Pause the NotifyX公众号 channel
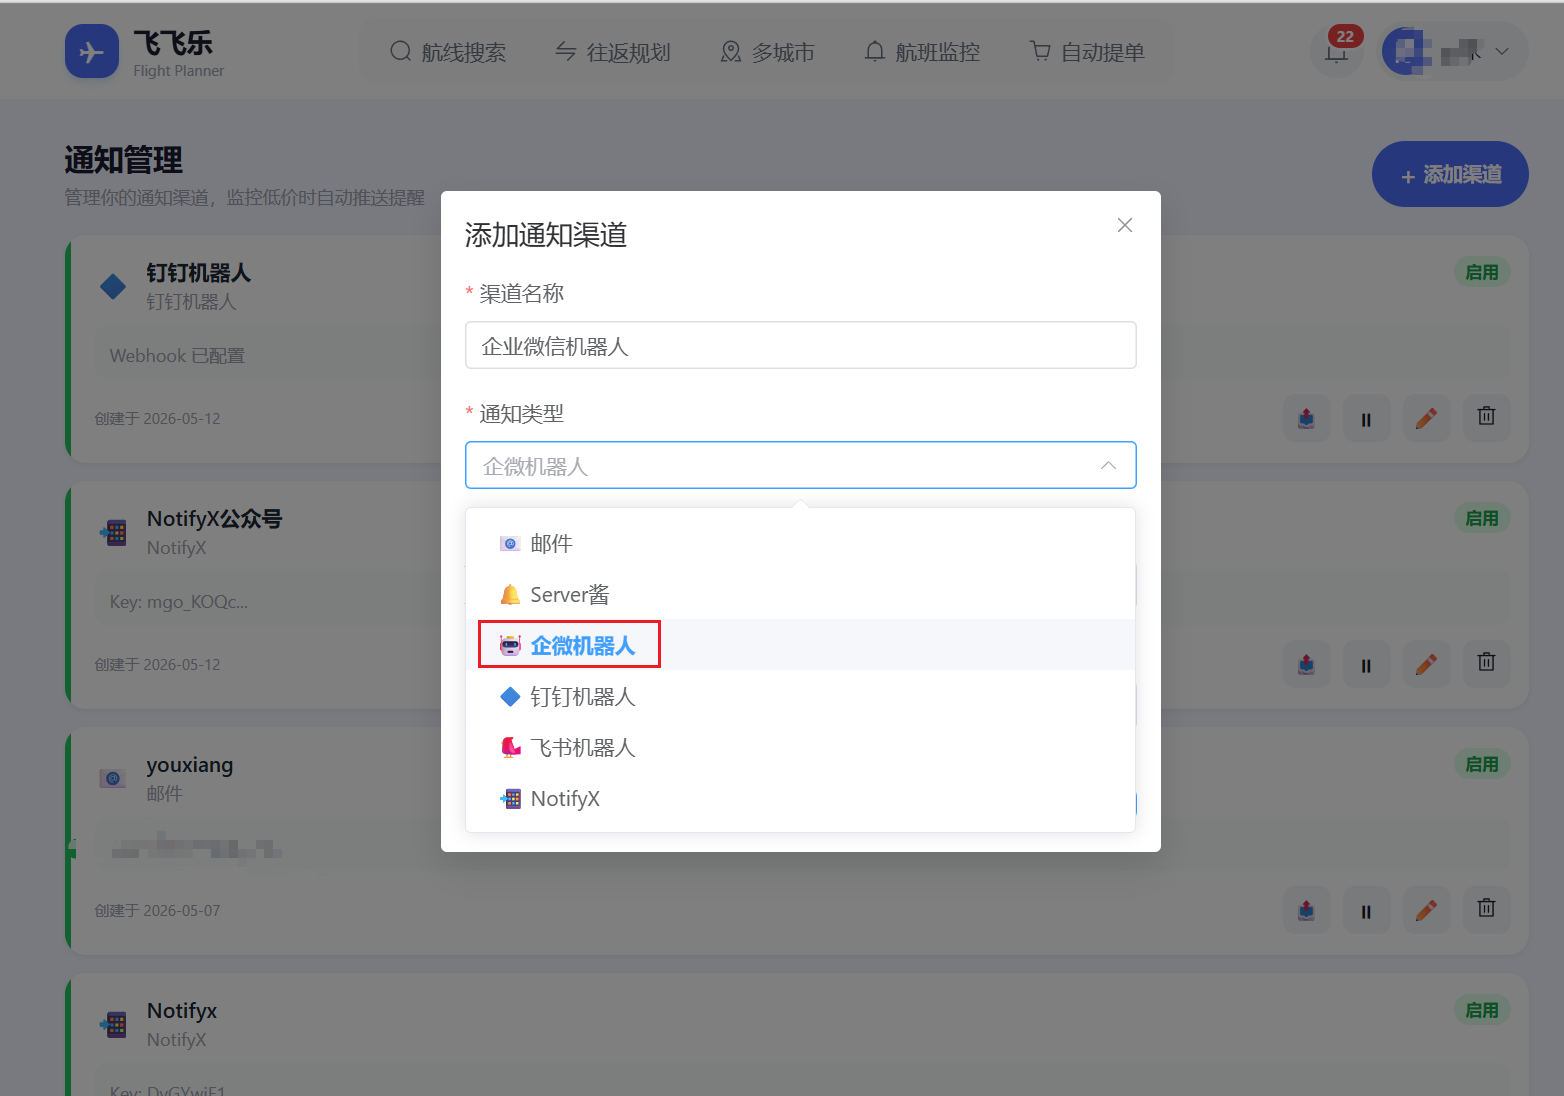 (x=1366, y=664)
